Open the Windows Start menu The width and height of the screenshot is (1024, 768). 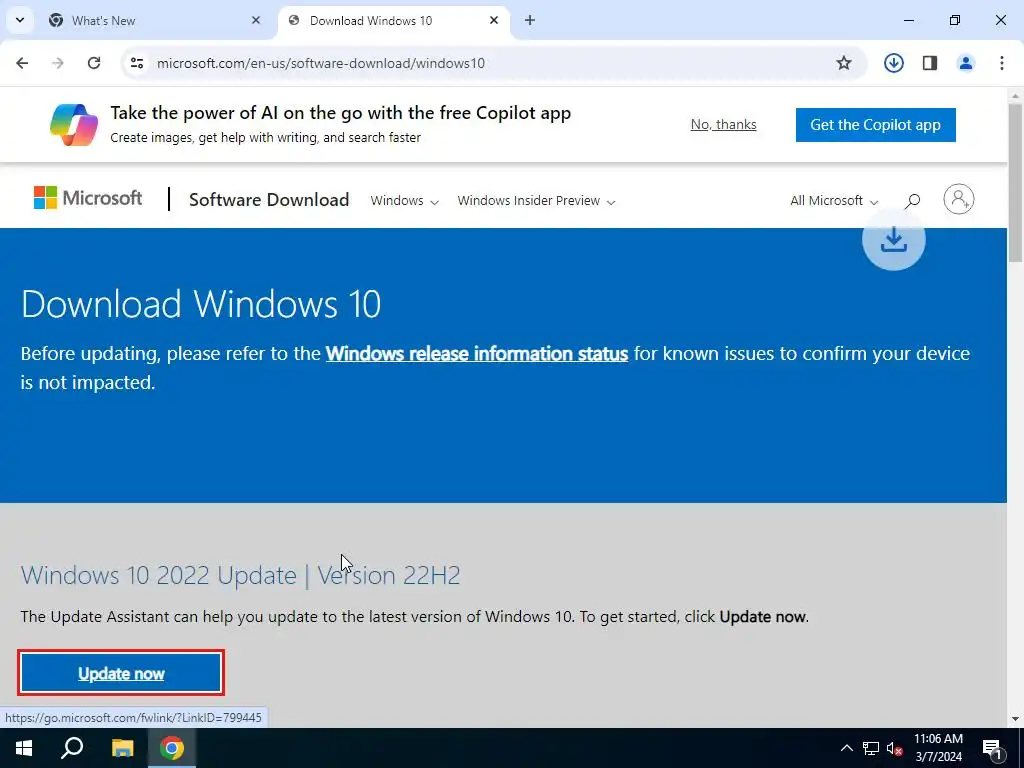tap(24, 748)
